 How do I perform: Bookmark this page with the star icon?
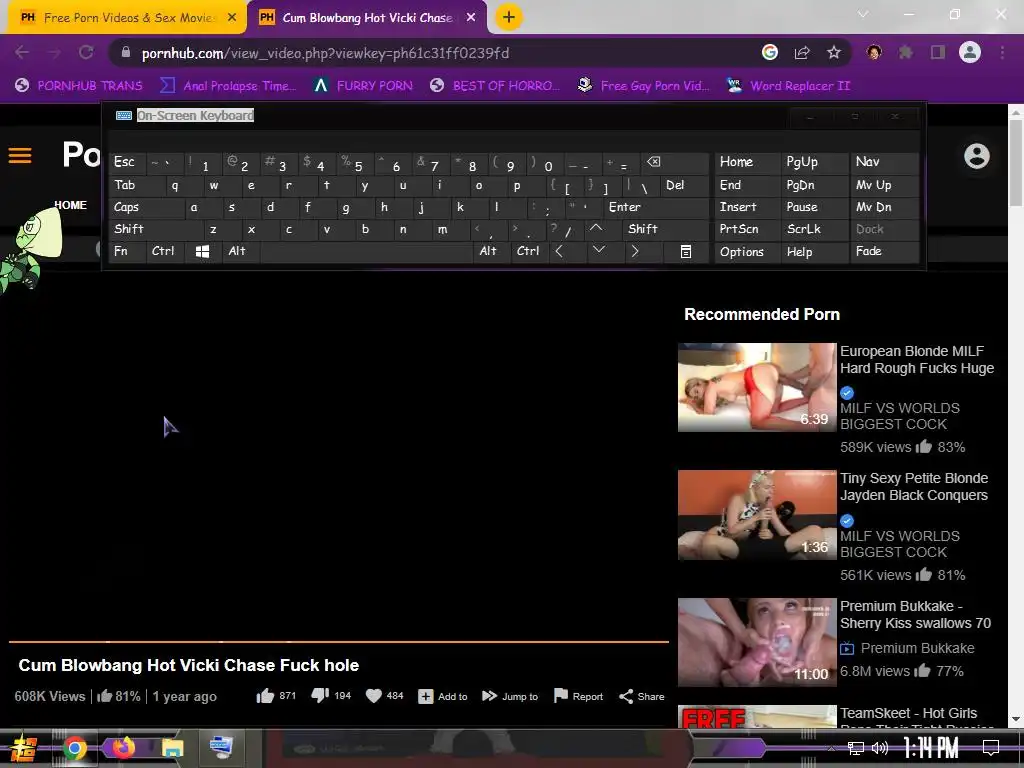(x=834, y=53)
